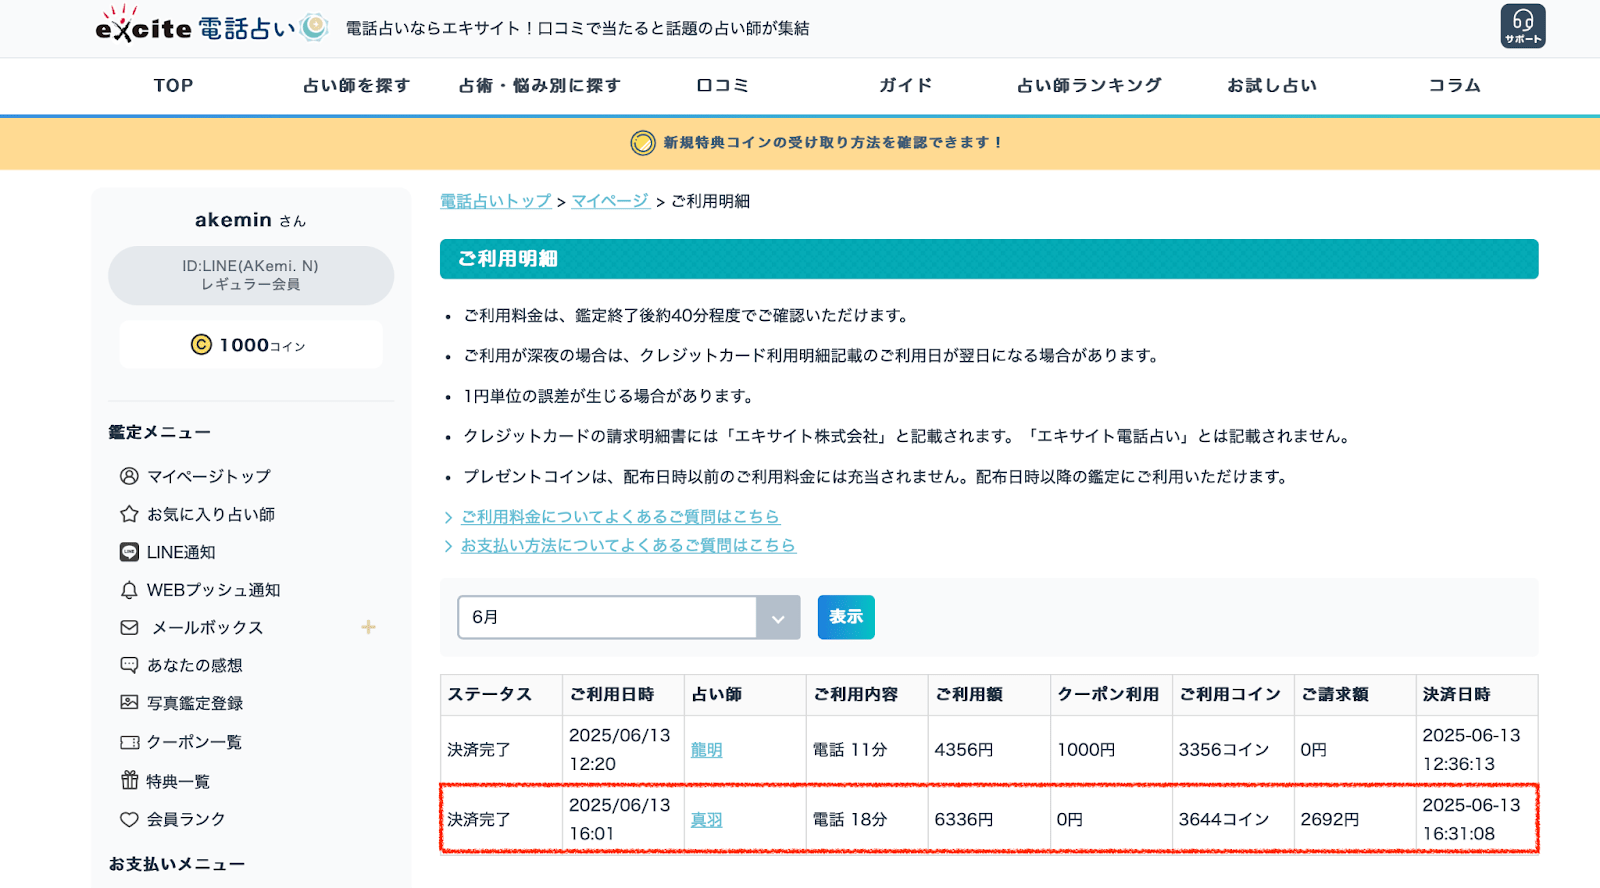
Task: Click the 1000コイン balance box
Action: click(x=250, y=345)
